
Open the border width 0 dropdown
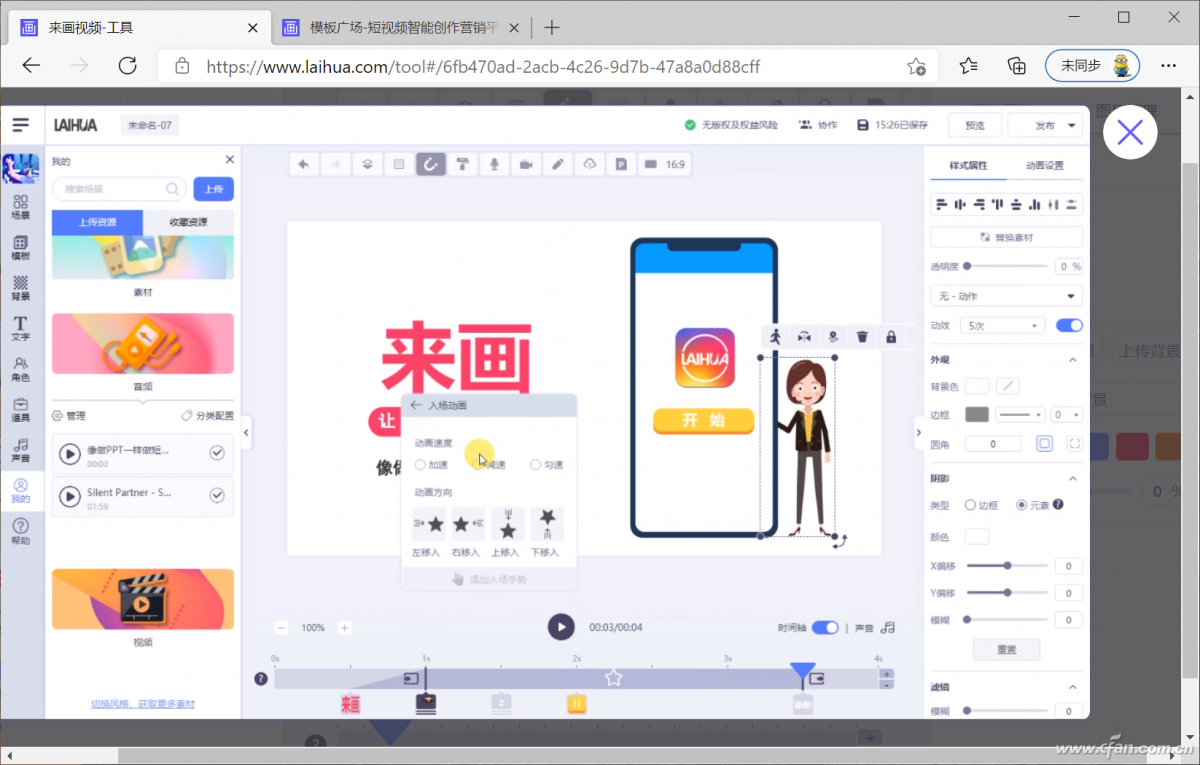(1066, 414)
